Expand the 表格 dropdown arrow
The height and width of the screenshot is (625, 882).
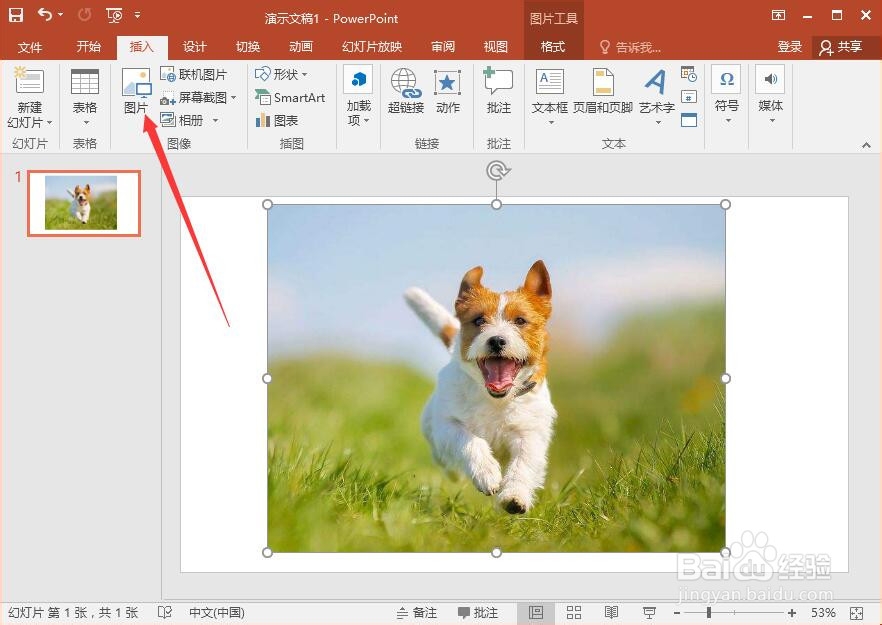tap(86, 123)
